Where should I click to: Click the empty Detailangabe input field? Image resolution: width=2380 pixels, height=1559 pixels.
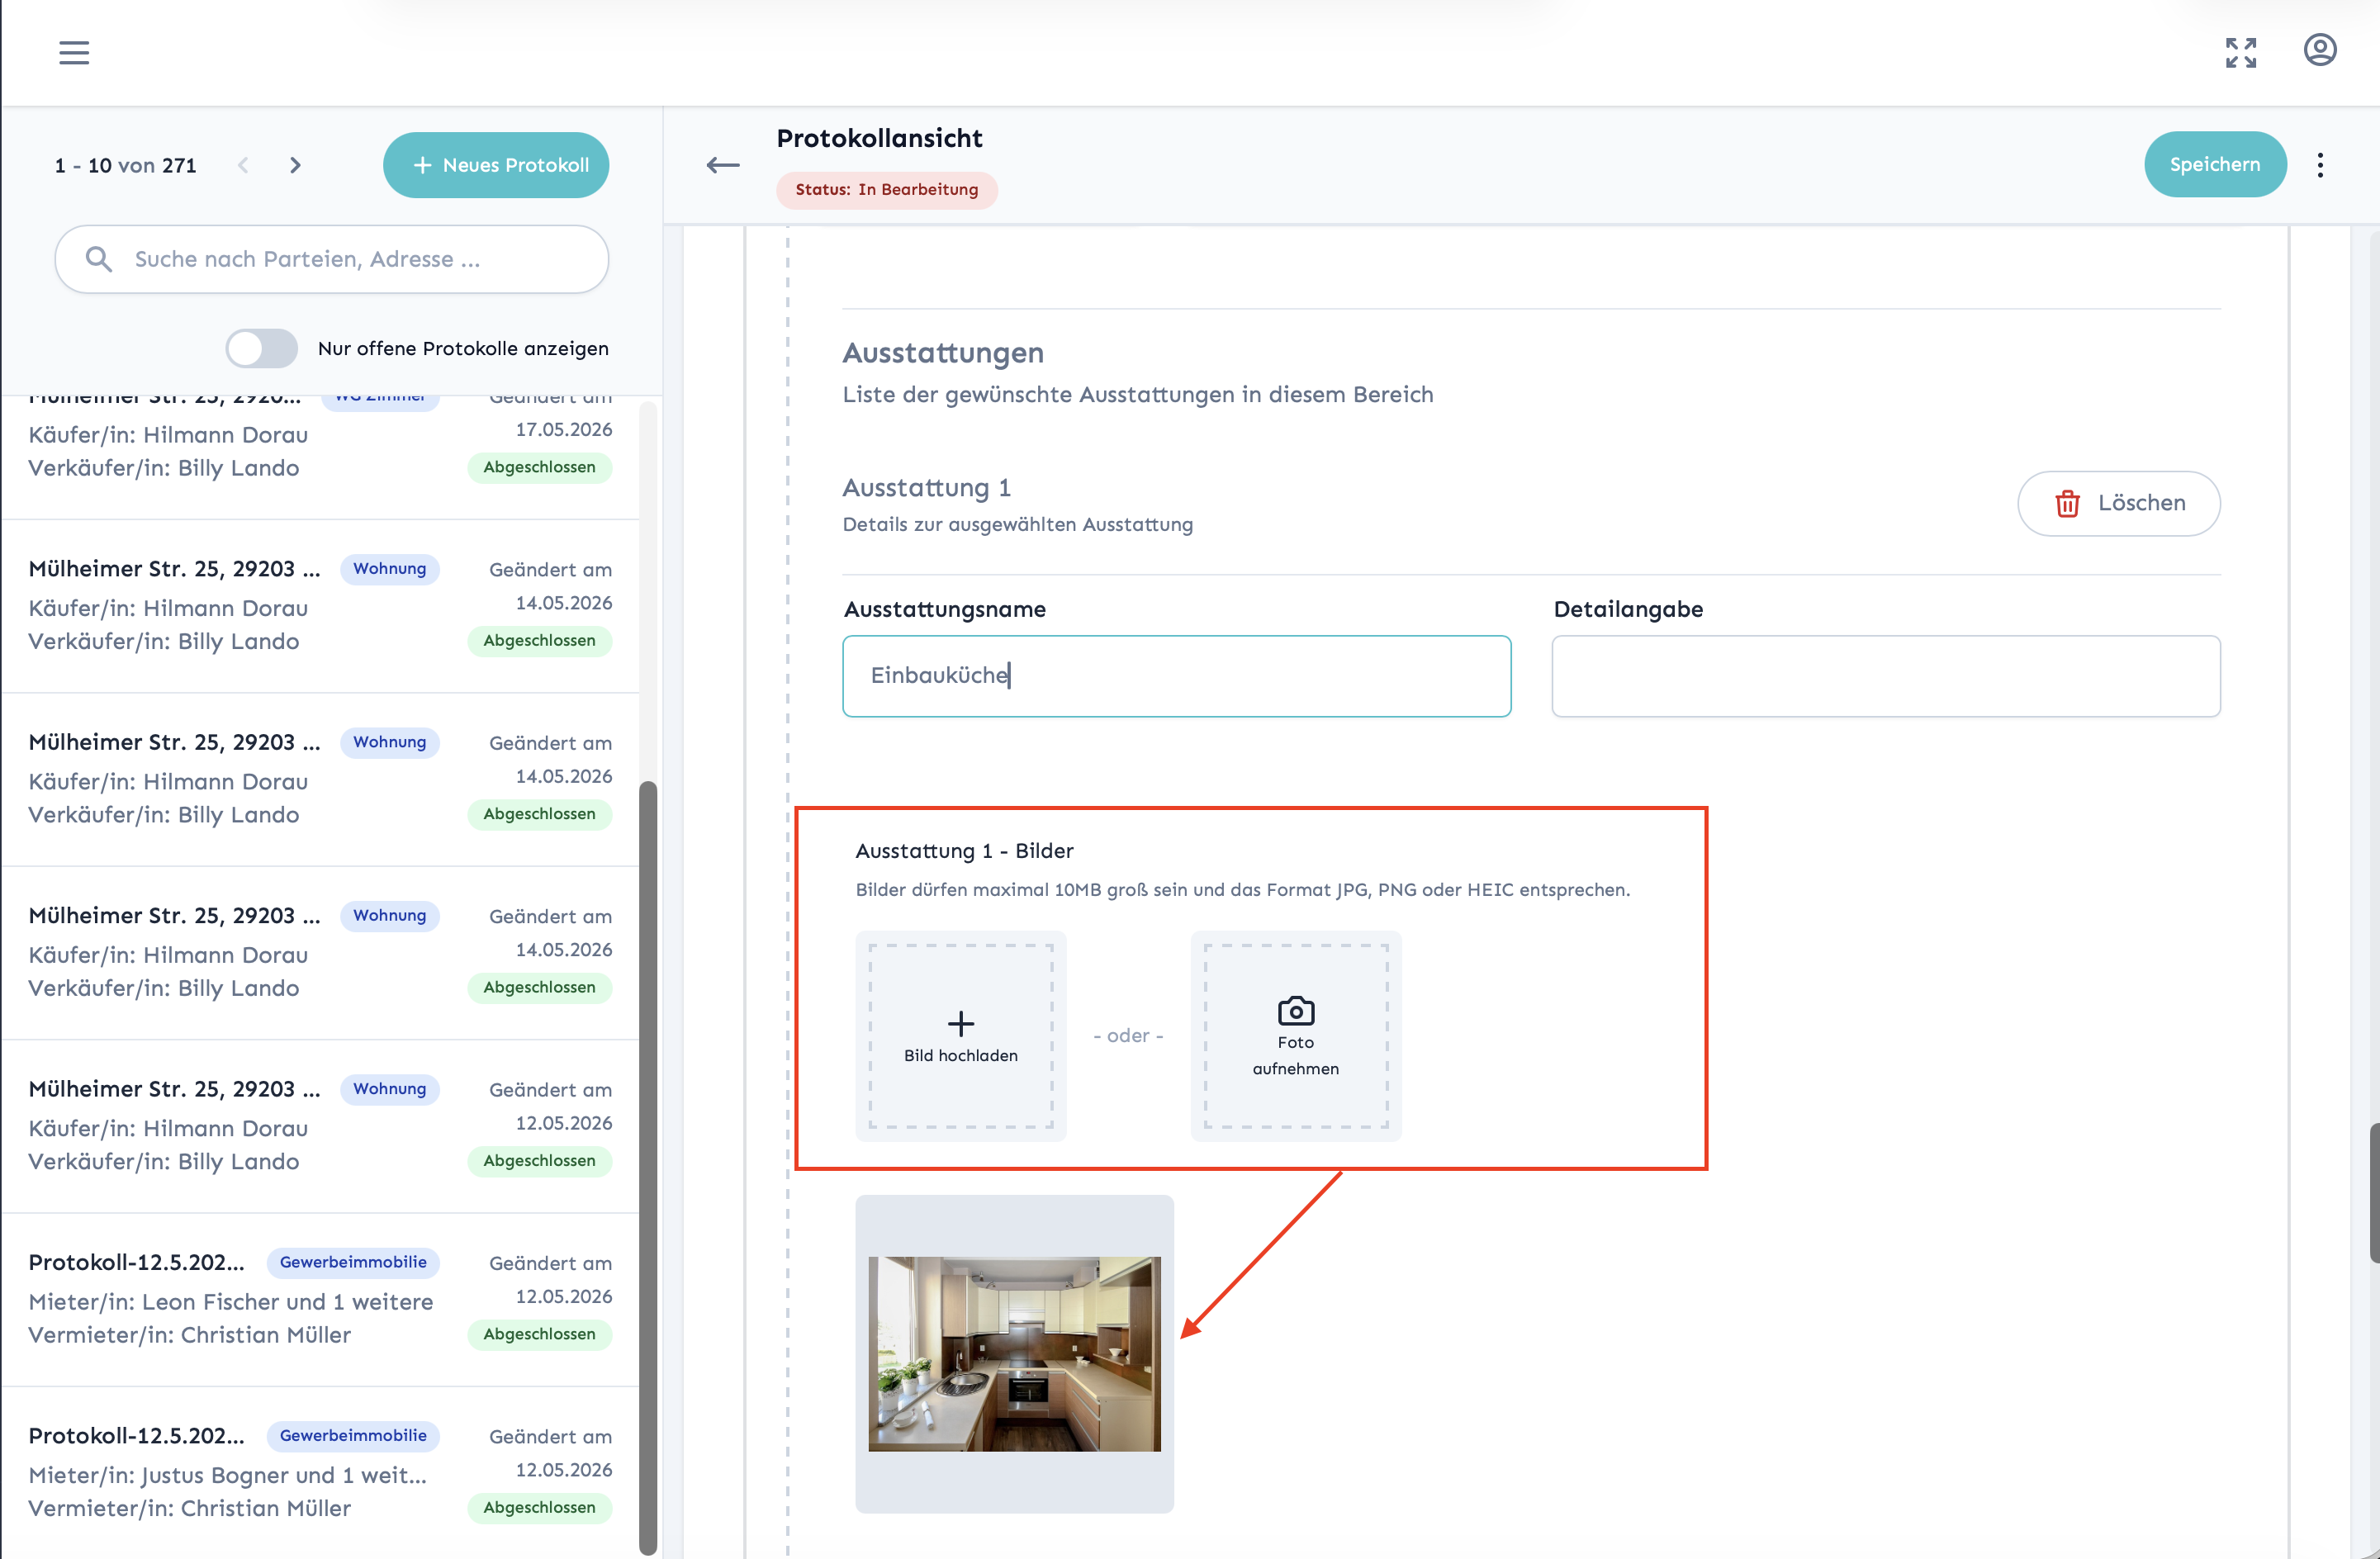[x=1886, y=676]
